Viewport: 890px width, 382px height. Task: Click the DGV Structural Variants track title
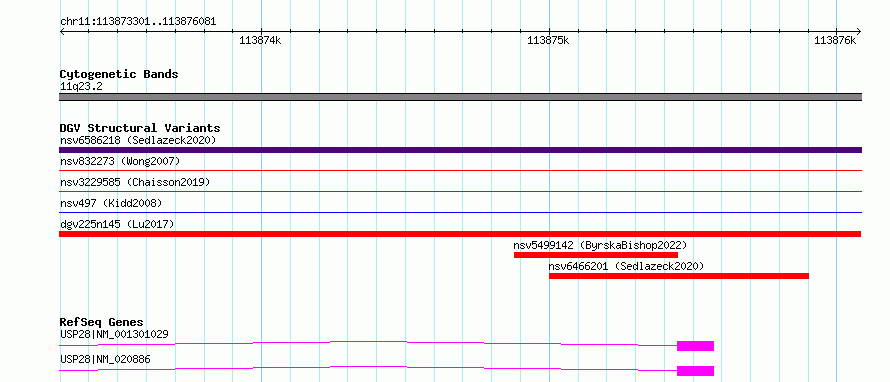(140, 128)
